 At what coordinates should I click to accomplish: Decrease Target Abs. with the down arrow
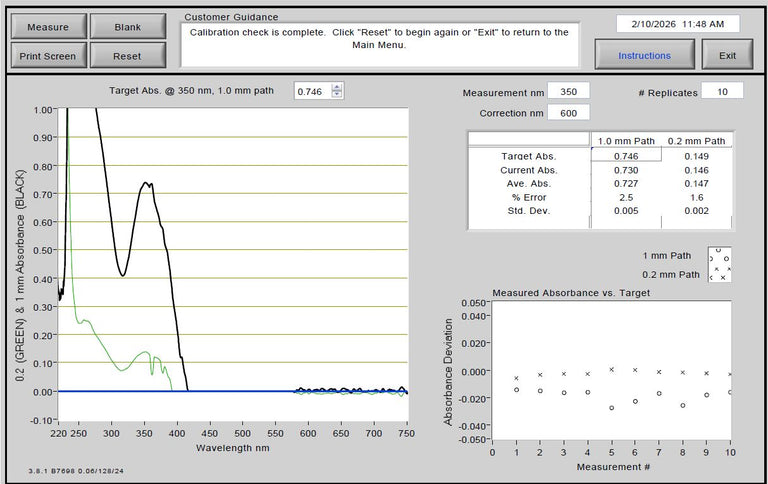(x=337, y=95)
